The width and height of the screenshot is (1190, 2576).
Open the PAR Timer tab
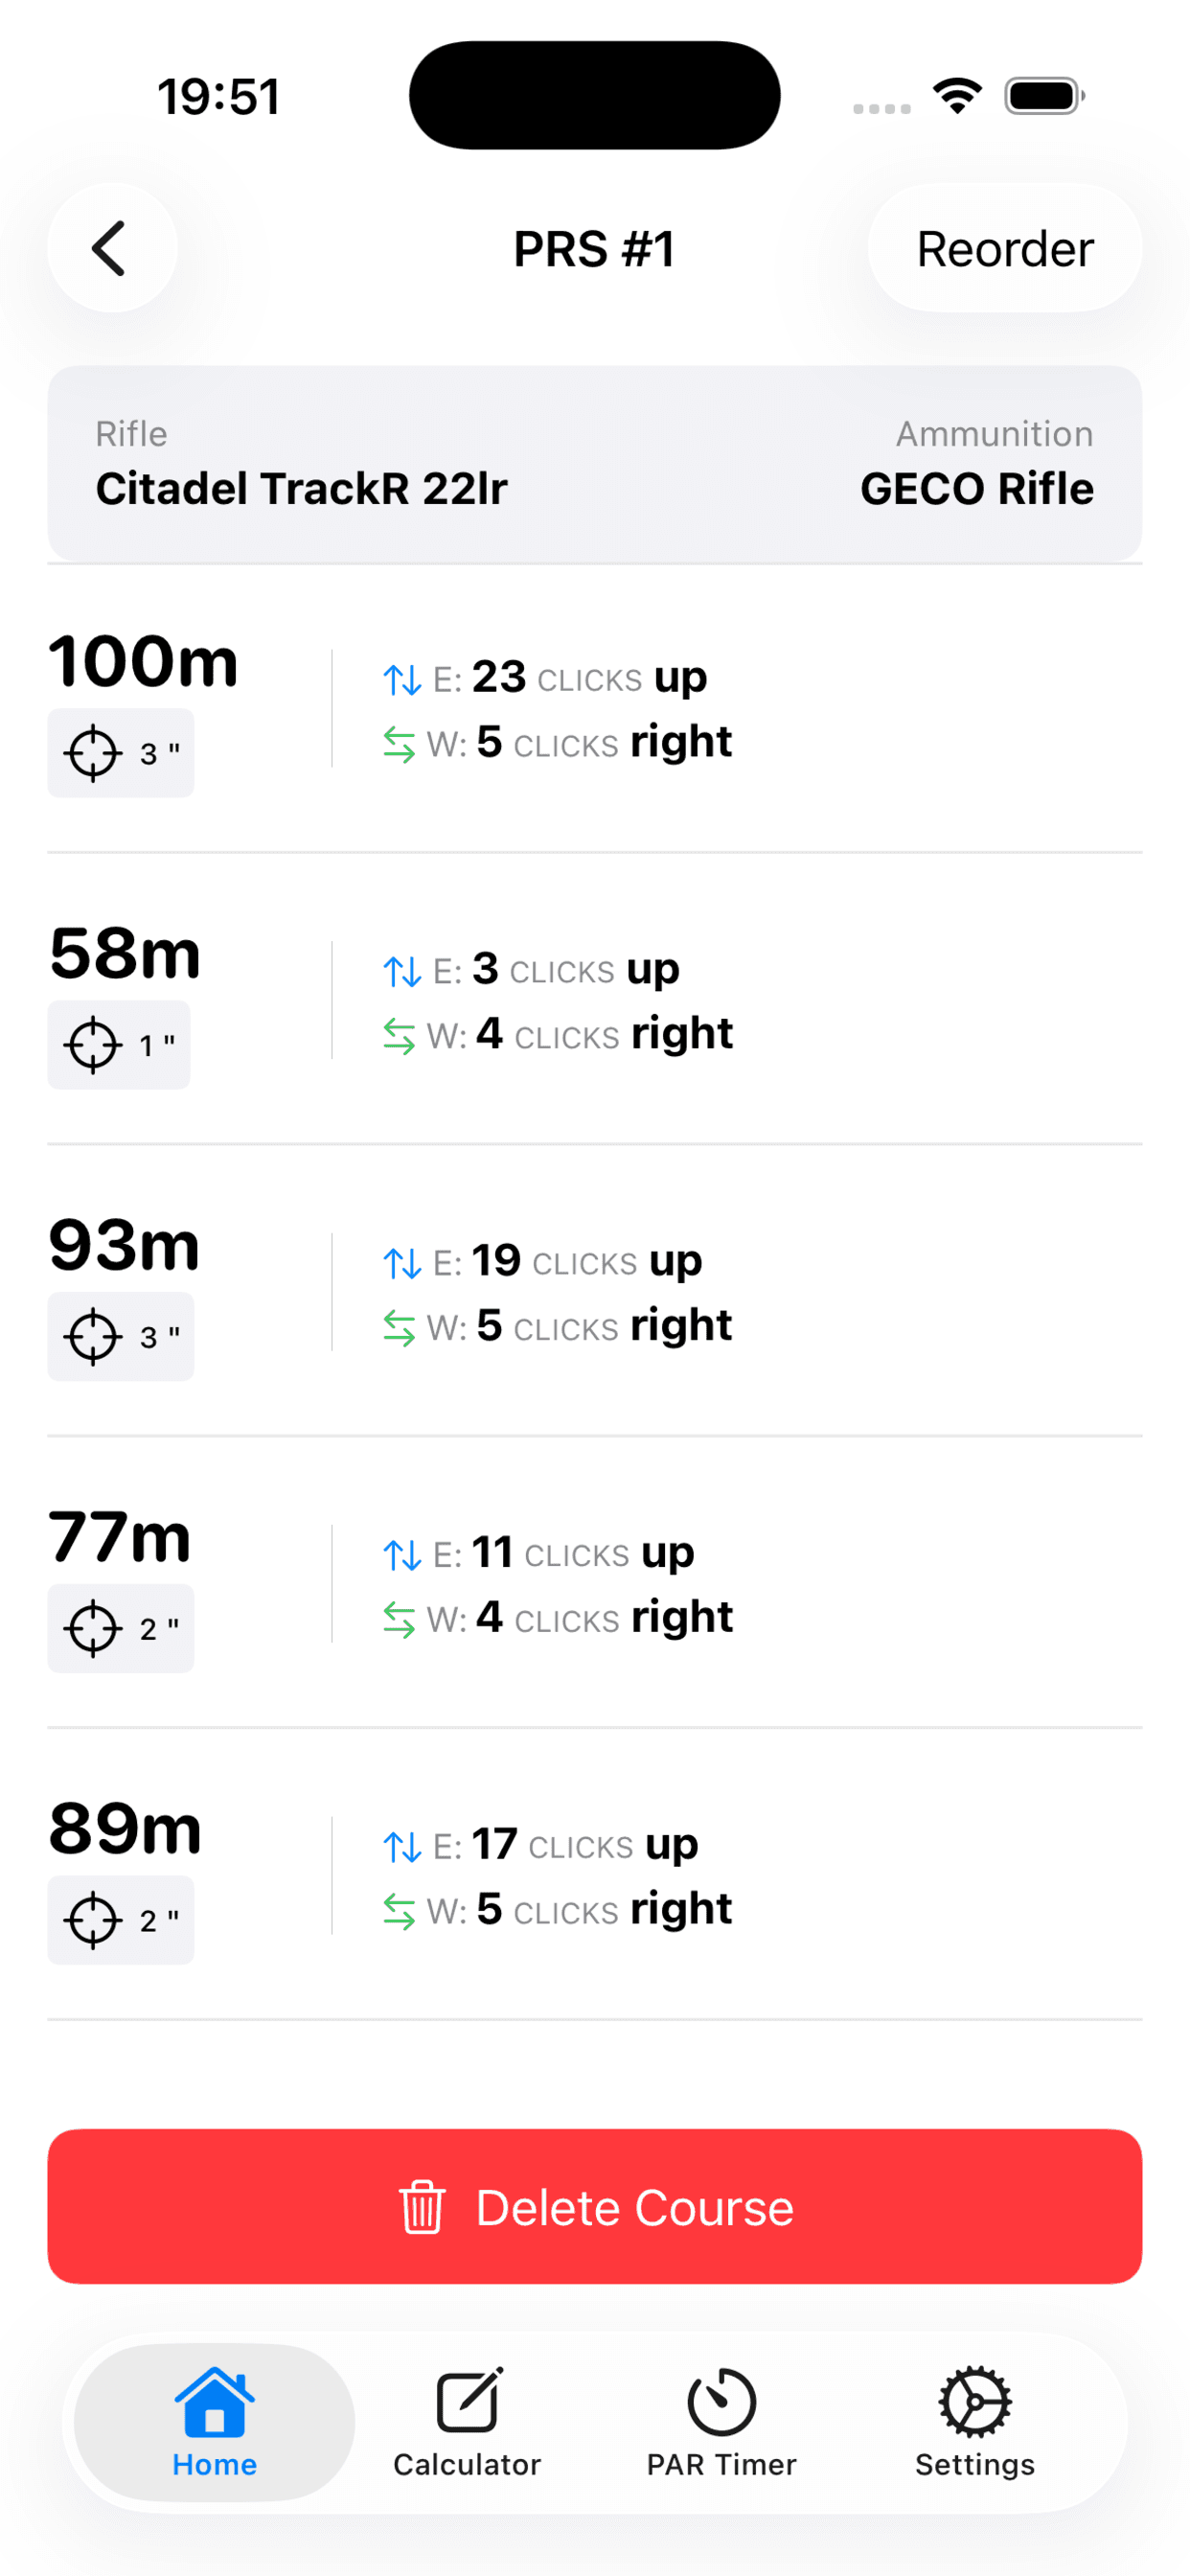(x=721, y=2421)
